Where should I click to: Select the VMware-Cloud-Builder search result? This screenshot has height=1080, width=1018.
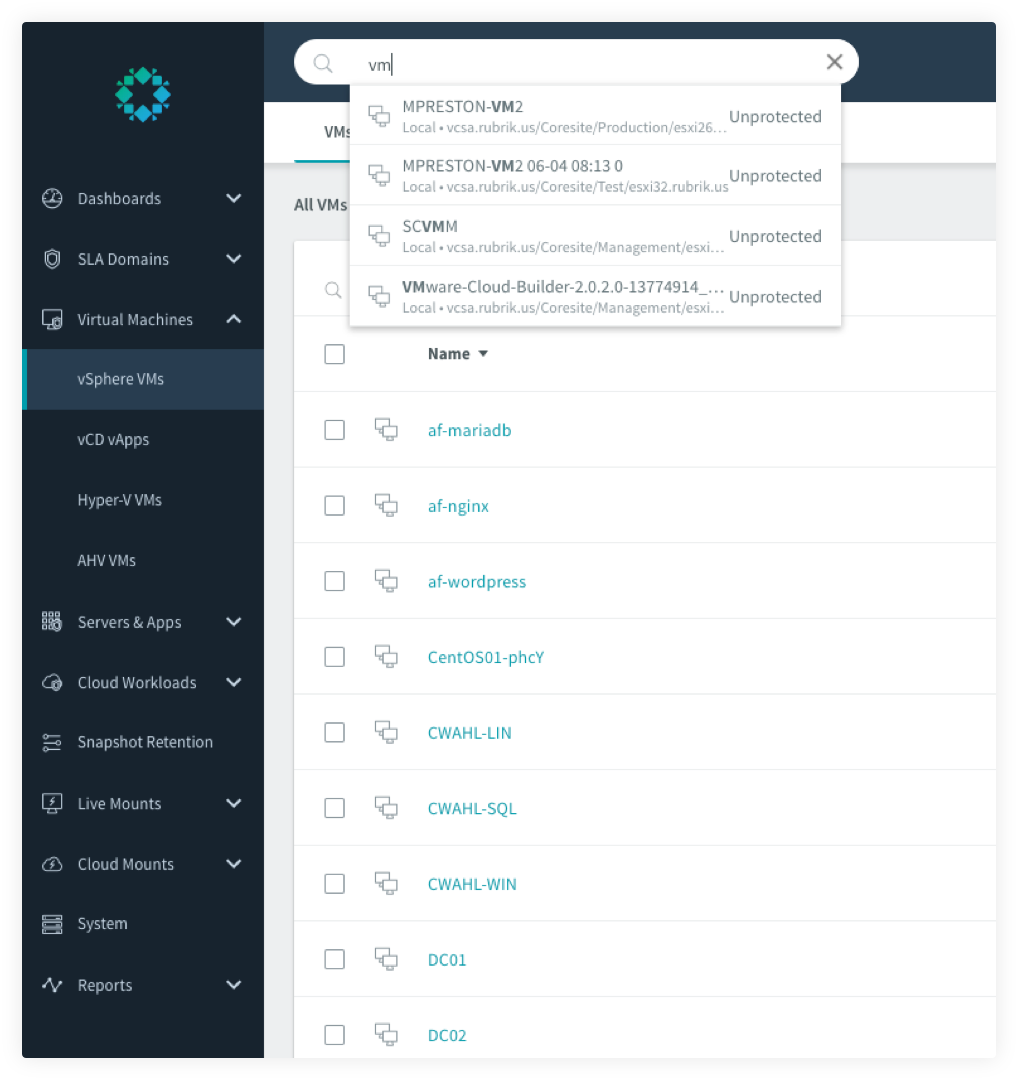(x=595, y=296)
